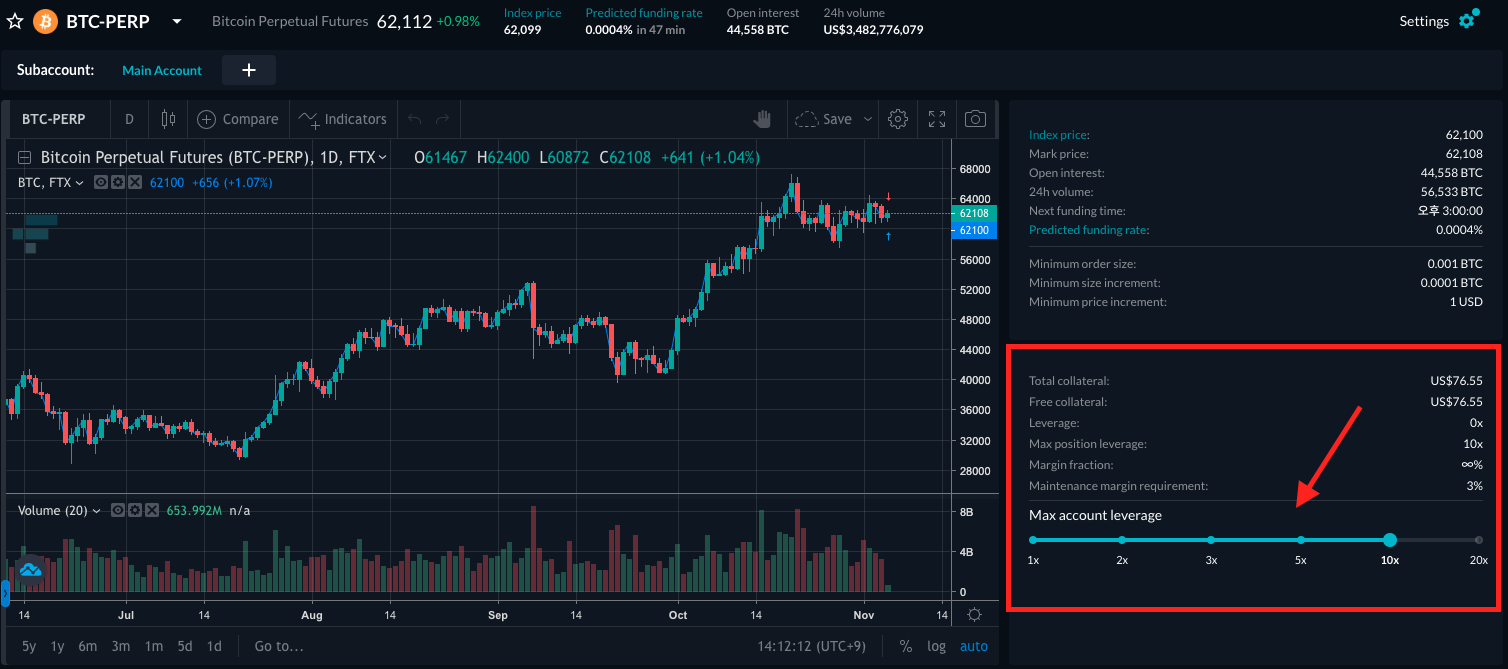The width and height of the screenshot is (1508, 669).
Task: Take a chart snapshot with the camera icon
Action: [x=975, y=119]
